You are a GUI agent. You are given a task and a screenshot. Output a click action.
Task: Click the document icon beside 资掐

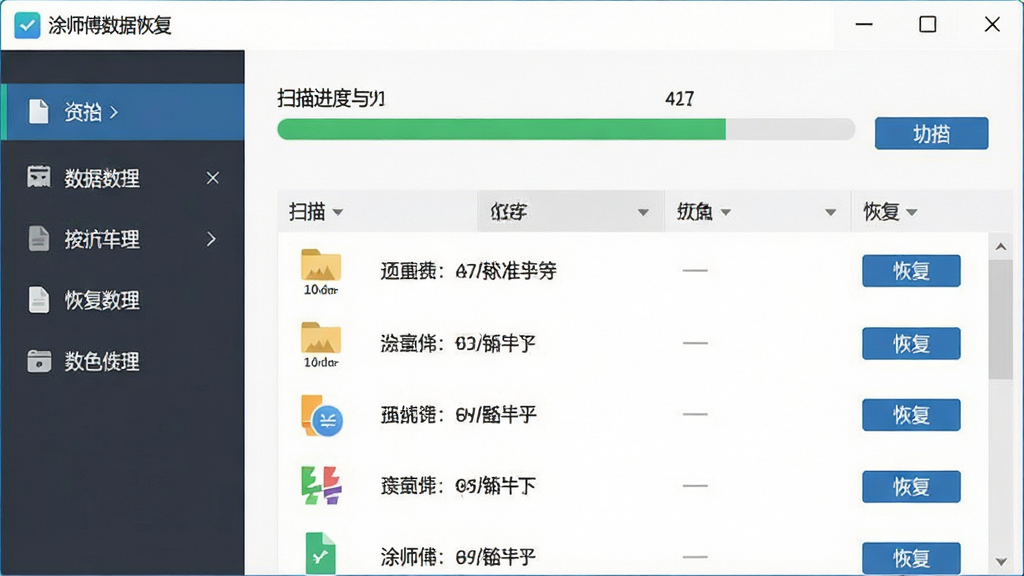39,112
